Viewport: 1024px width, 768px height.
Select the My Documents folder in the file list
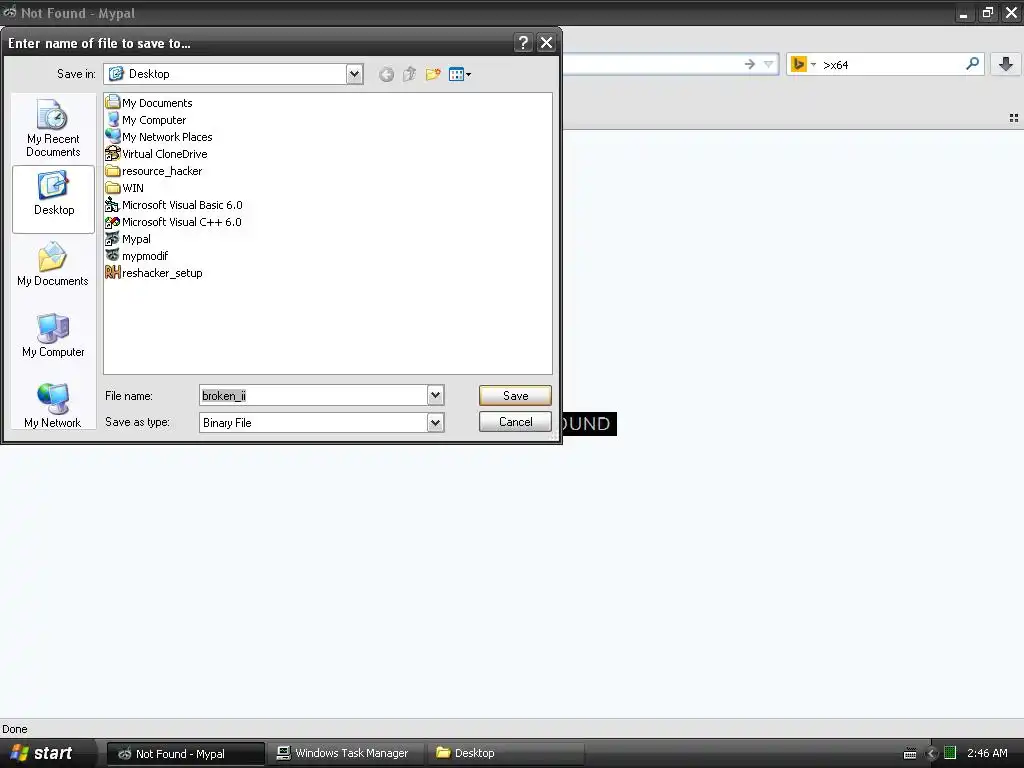point(149,103)
